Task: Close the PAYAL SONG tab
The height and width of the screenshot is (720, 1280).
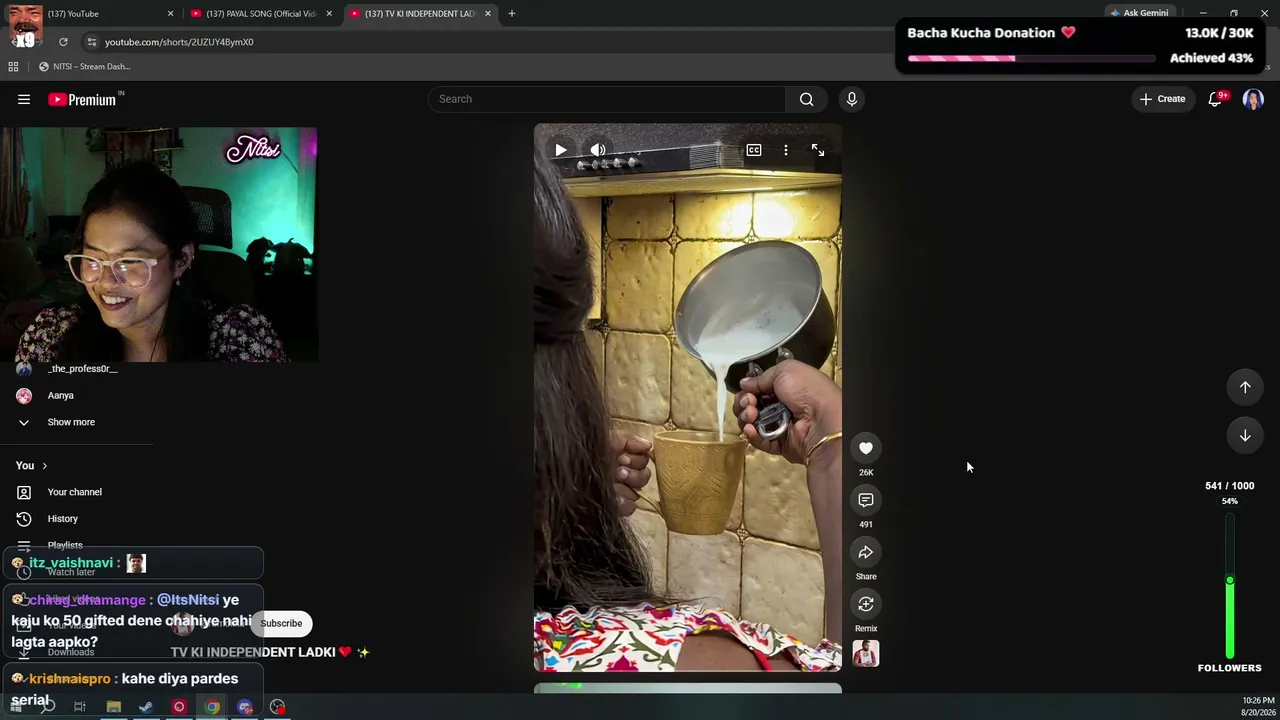Action: [x=329, y=14]
